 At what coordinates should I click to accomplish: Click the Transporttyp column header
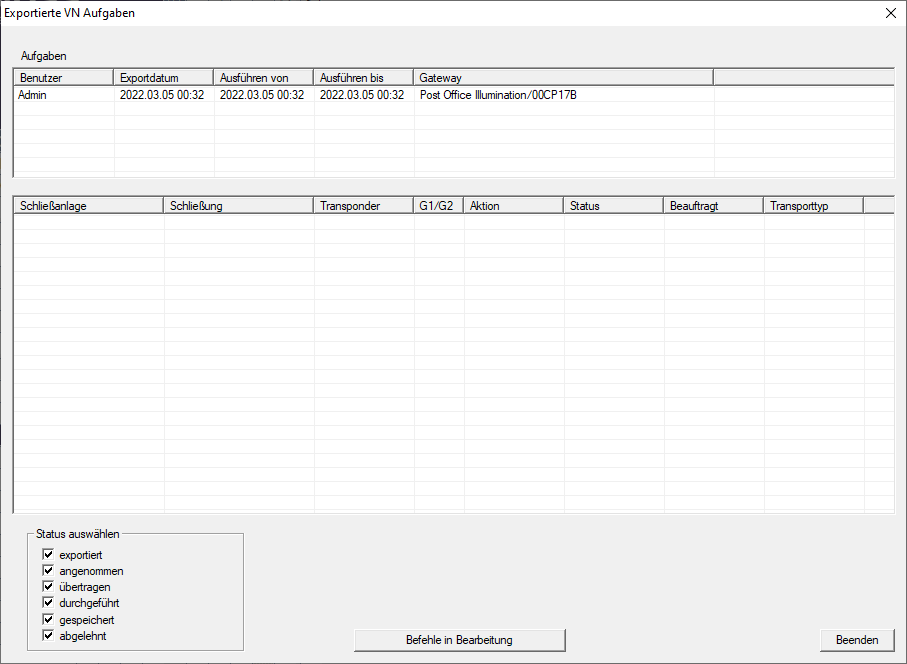click(813, 205)
